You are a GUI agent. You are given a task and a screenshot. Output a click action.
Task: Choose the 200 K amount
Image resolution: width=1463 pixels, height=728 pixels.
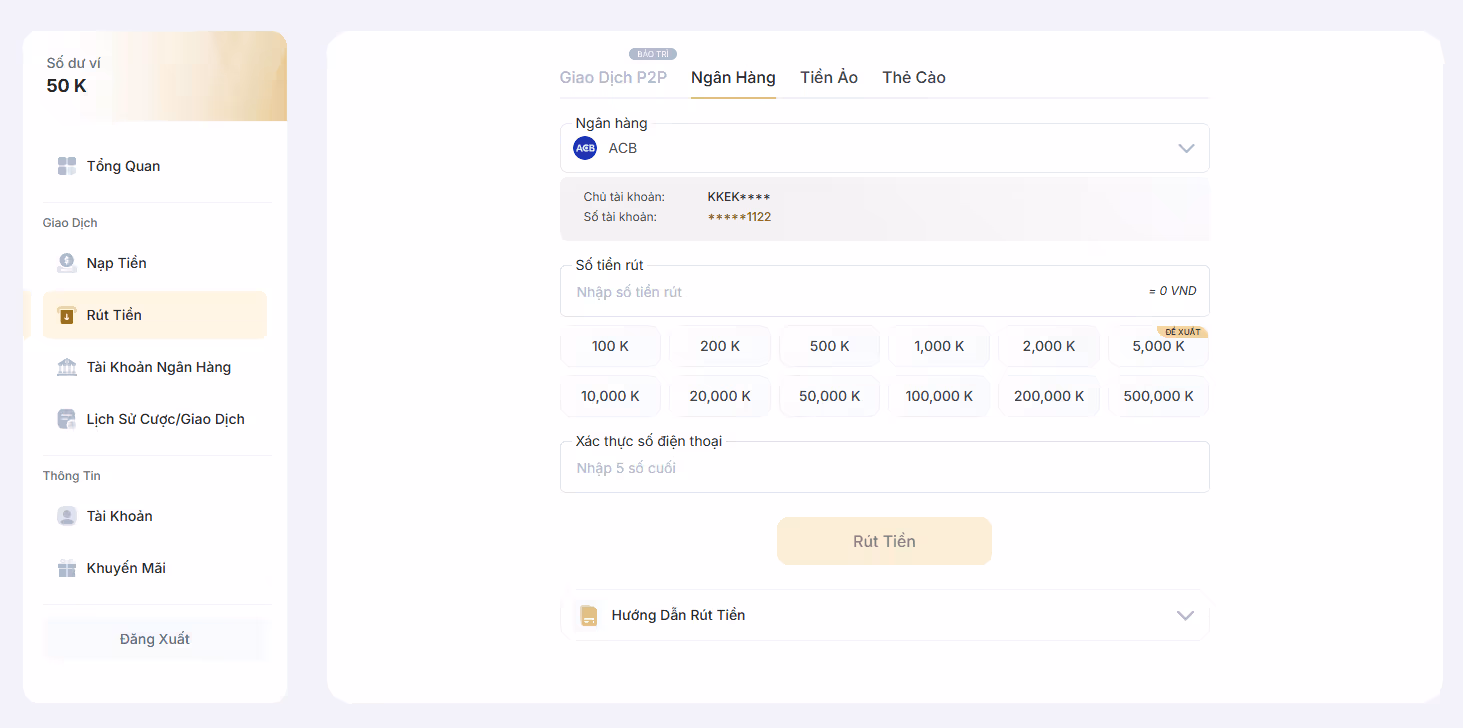point(720,346)
